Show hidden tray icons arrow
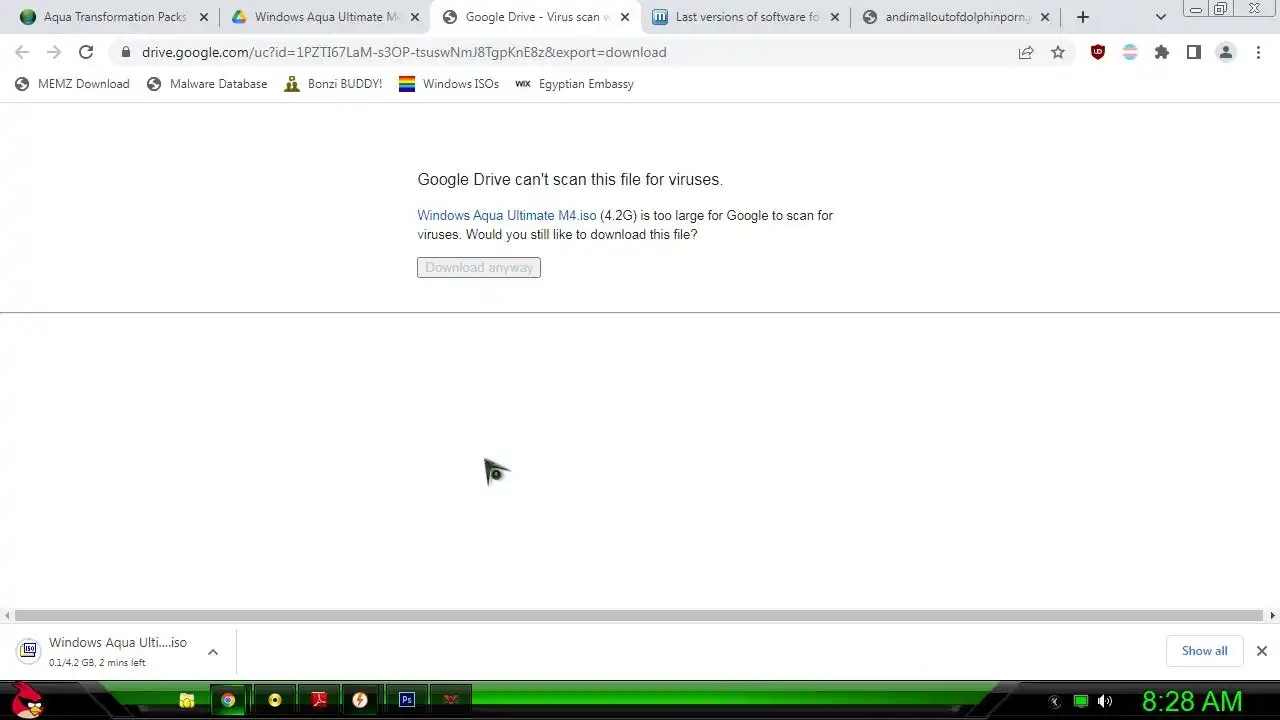 [x=1054, y=702]
